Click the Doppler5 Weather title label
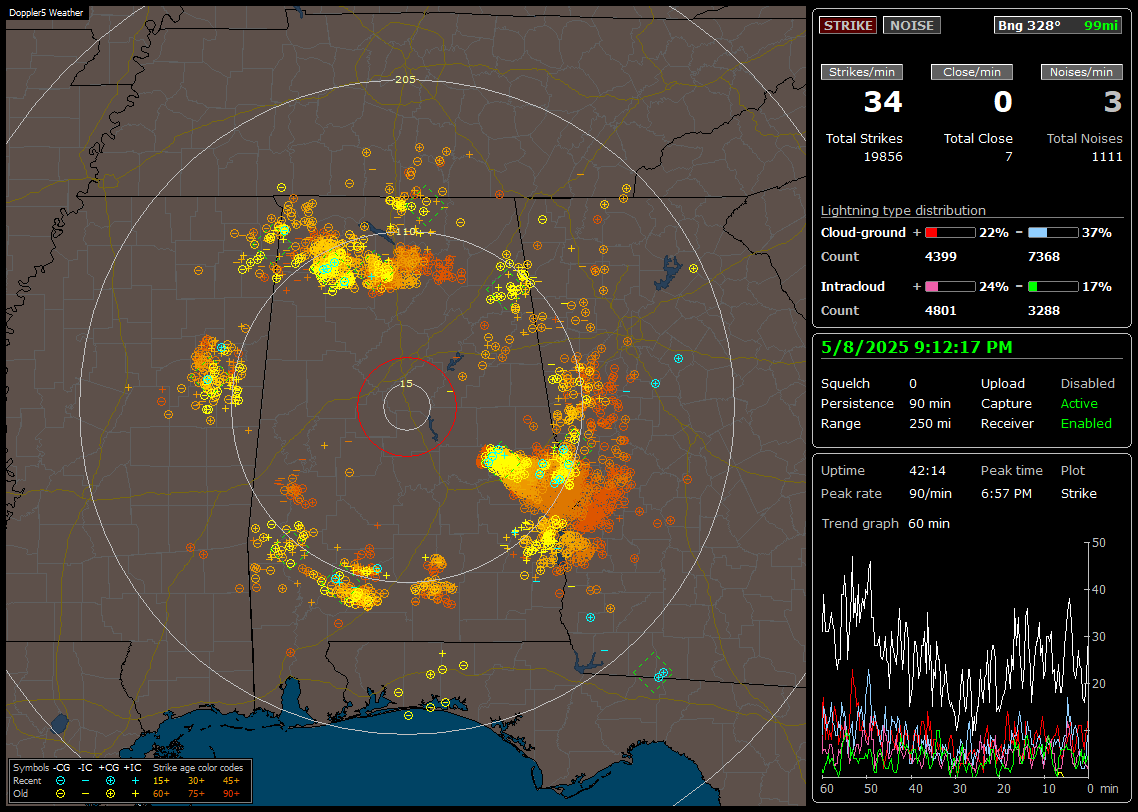The image size is (1138, 812). 46,13
